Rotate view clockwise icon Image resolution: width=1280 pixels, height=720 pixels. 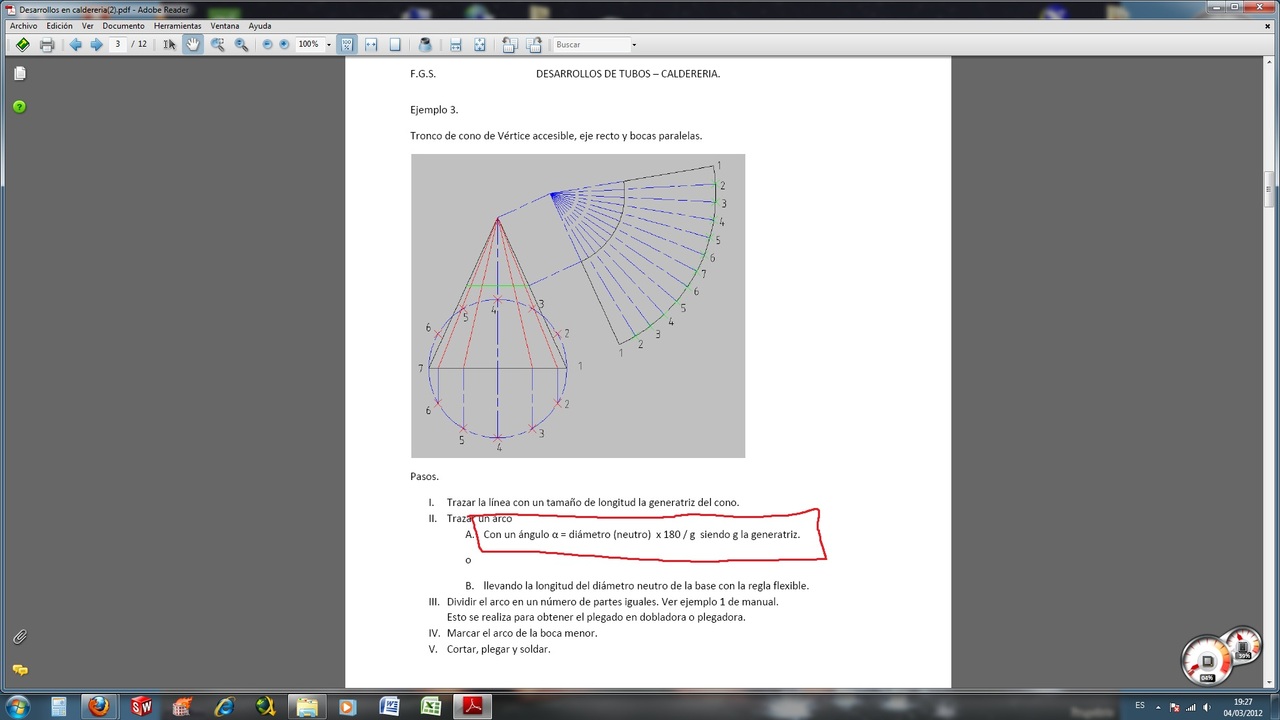pyautogui.click(x=535, y=44)
